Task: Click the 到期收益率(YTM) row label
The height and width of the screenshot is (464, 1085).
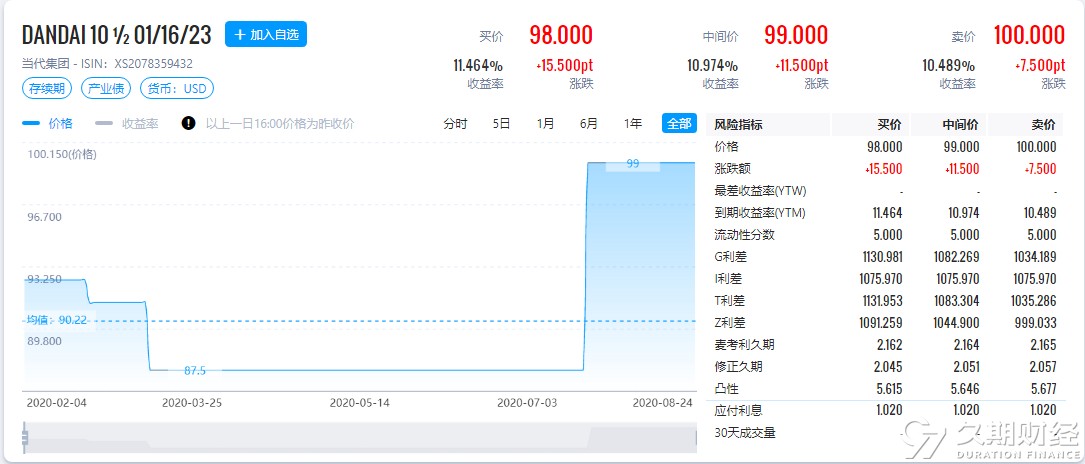Action: [x=760, y=213]
